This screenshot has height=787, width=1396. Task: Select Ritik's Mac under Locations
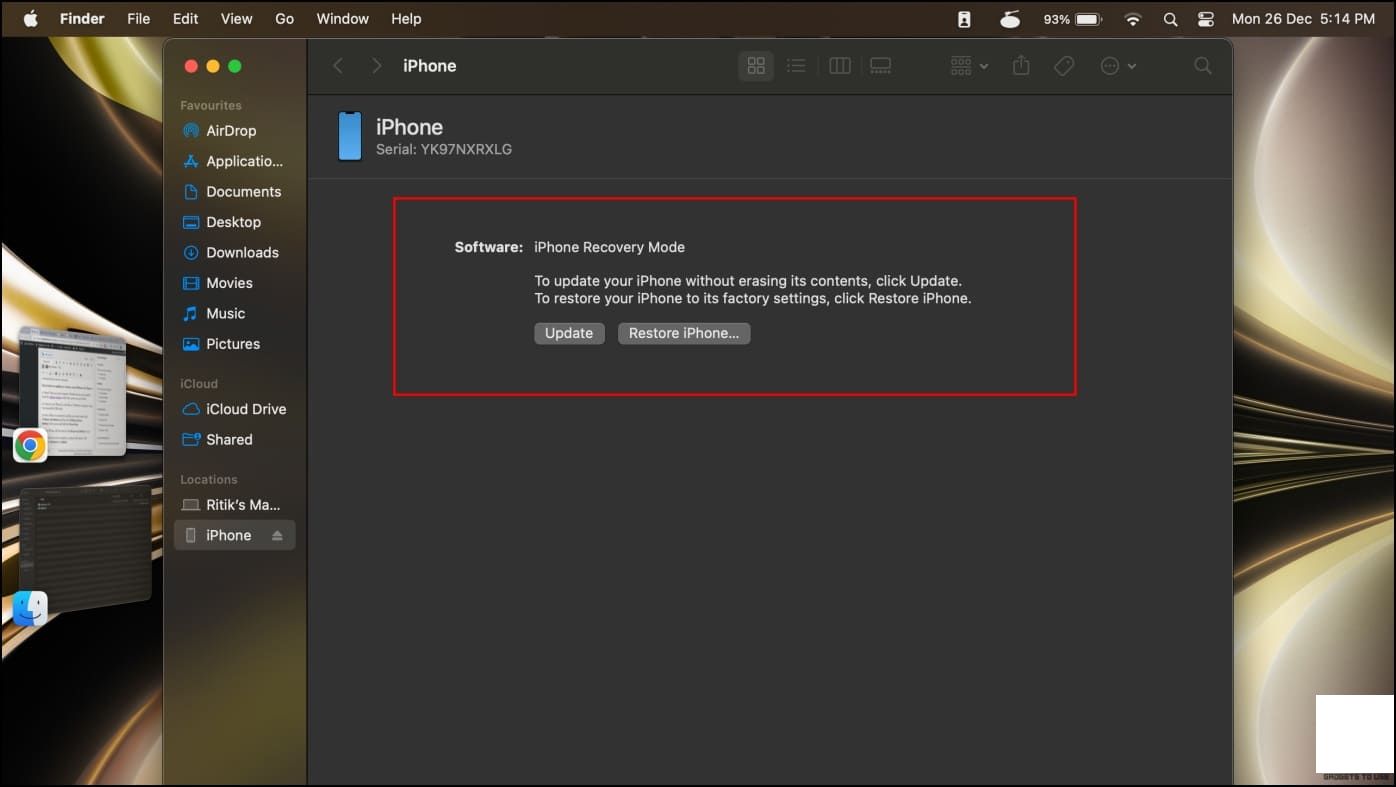point(232,505)
